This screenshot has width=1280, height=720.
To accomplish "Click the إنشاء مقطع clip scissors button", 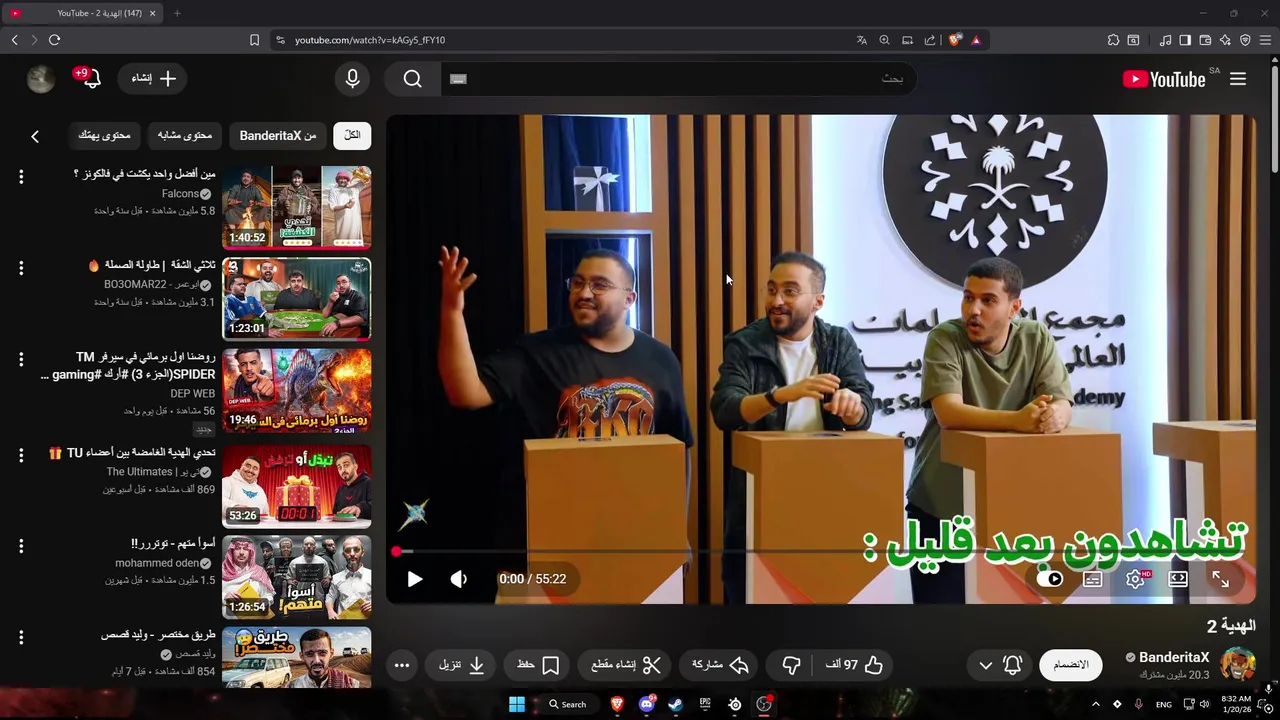I will pos(626,665).
